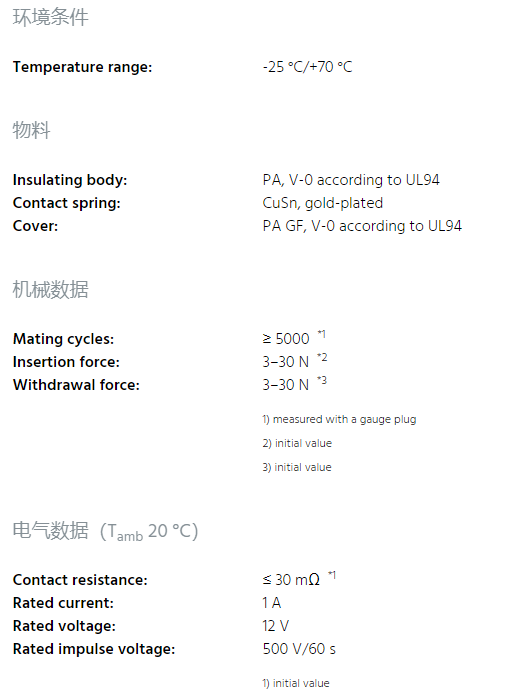Image resolution: width=513 pixels, height=697 pixels.
Task: Select the Insulating body label
Action: coord(70,180)
